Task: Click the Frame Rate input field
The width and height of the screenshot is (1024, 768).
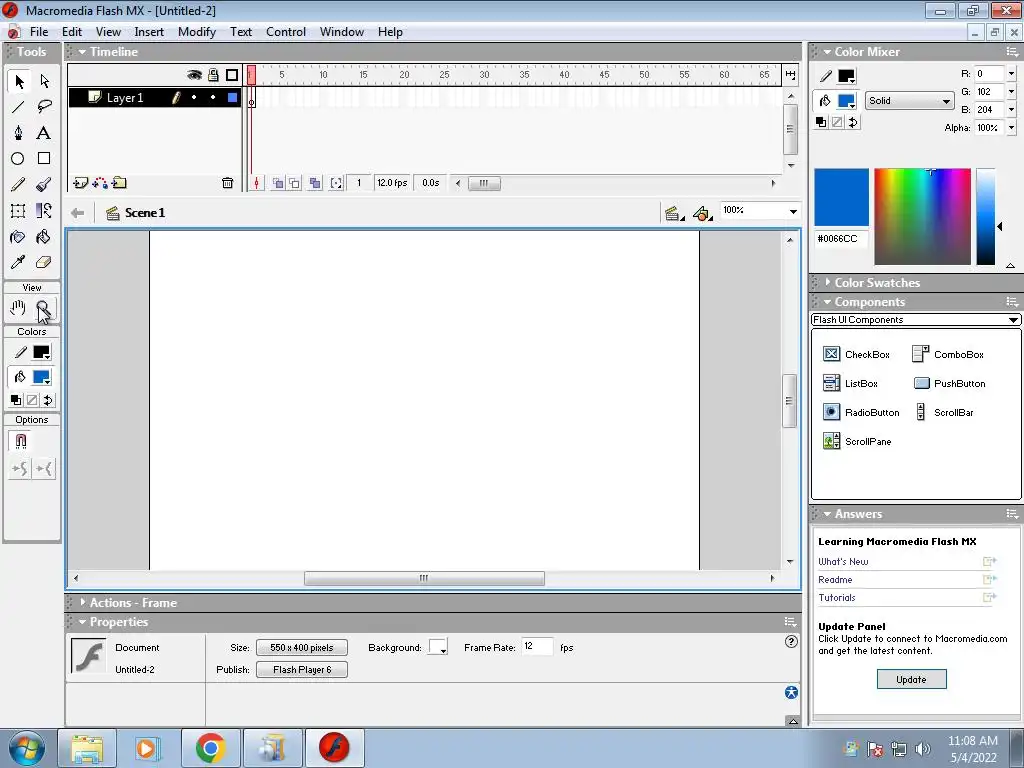Action: 537,647
